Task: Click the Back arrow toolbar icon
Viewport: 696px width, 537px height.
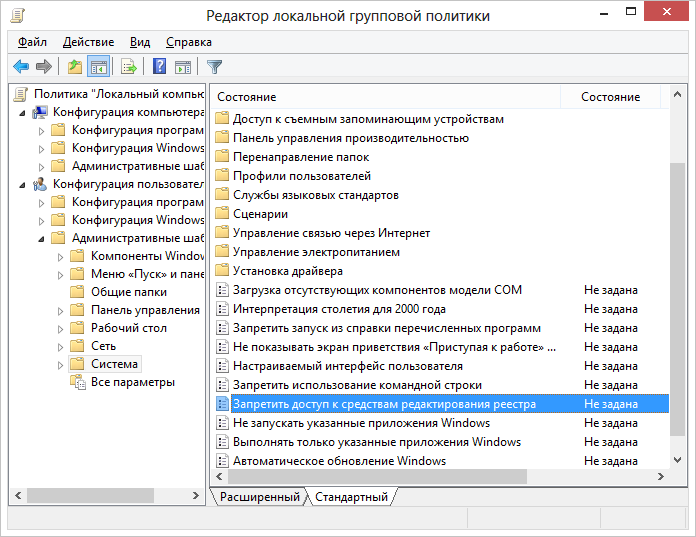Action: point(20,67)
